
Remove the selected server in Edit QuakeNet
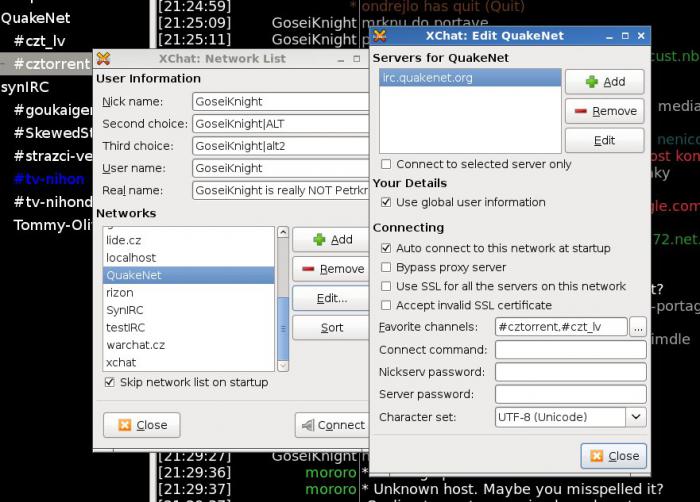[604, 111]
